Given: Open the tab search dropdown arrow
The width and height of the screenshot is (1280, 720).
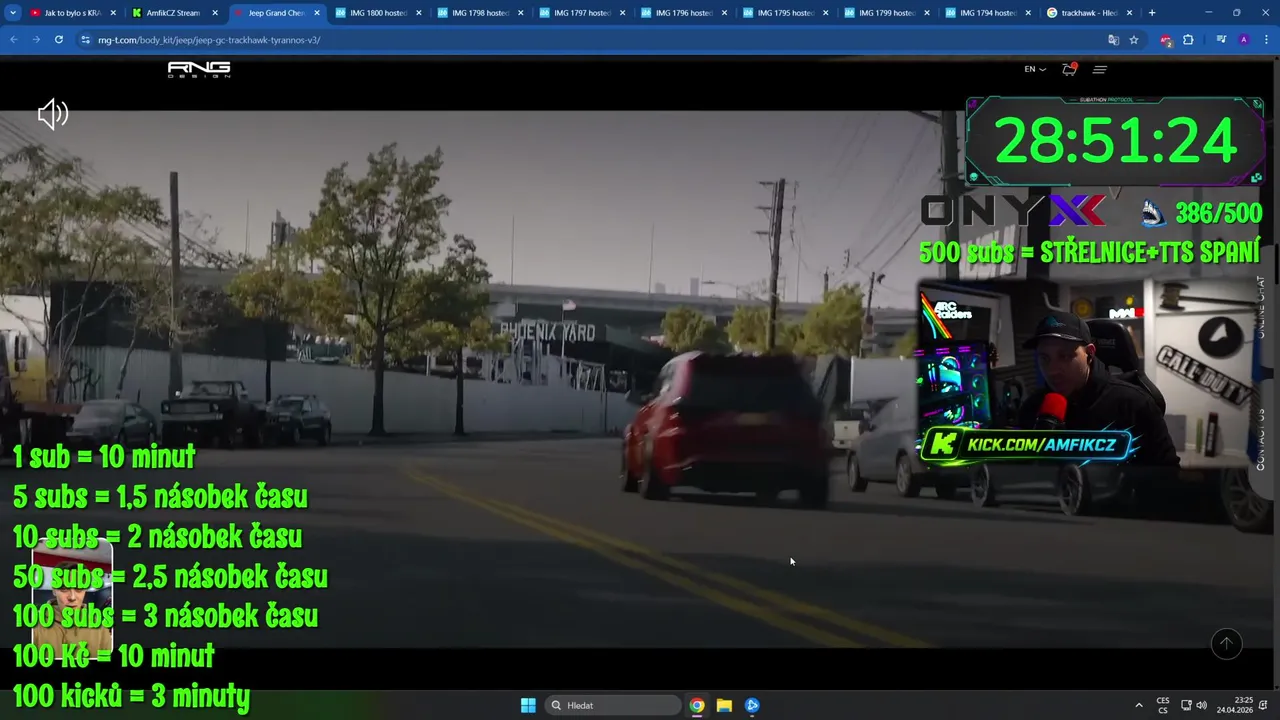Looking at the screenshot, I should 13,13.
